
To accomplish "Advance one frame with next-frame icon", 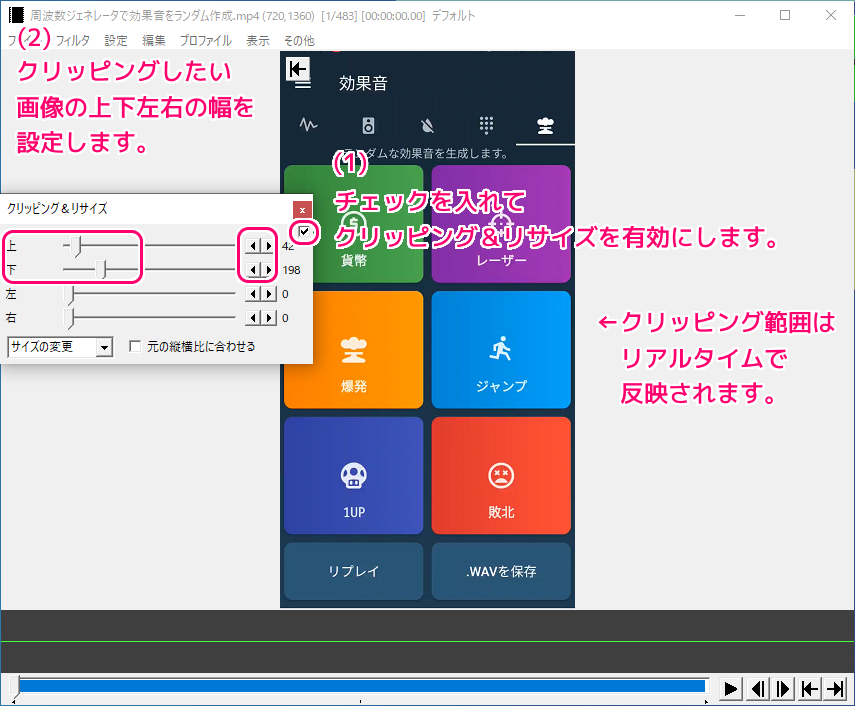I will point(784,689).
